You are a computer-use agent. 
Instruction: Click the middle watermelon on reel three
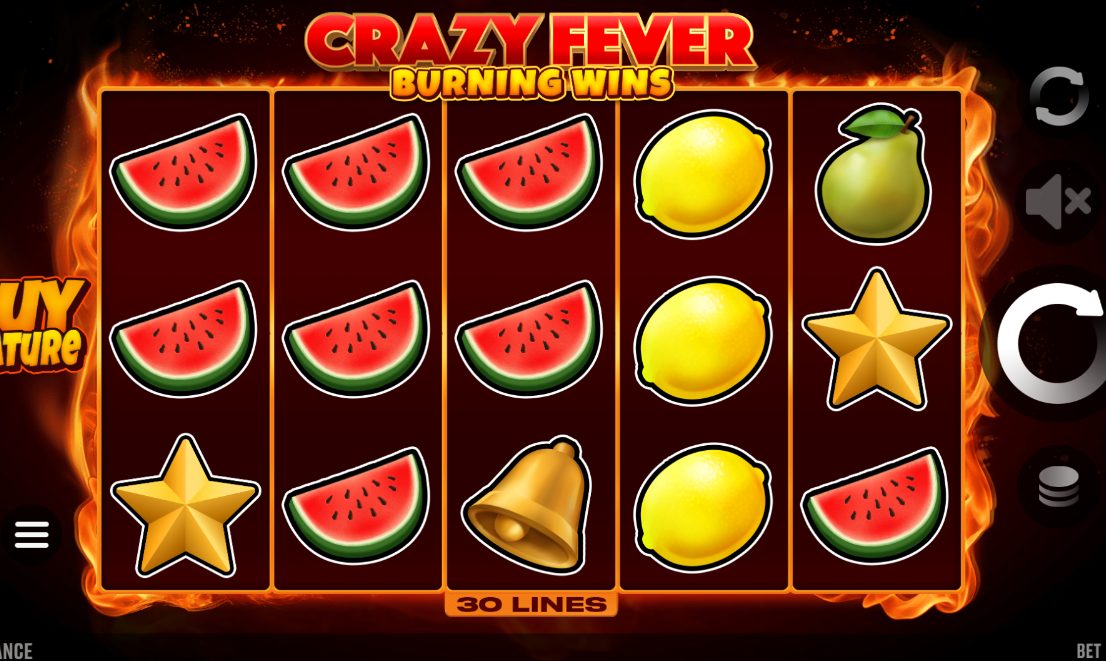click(x=529, y=339)
